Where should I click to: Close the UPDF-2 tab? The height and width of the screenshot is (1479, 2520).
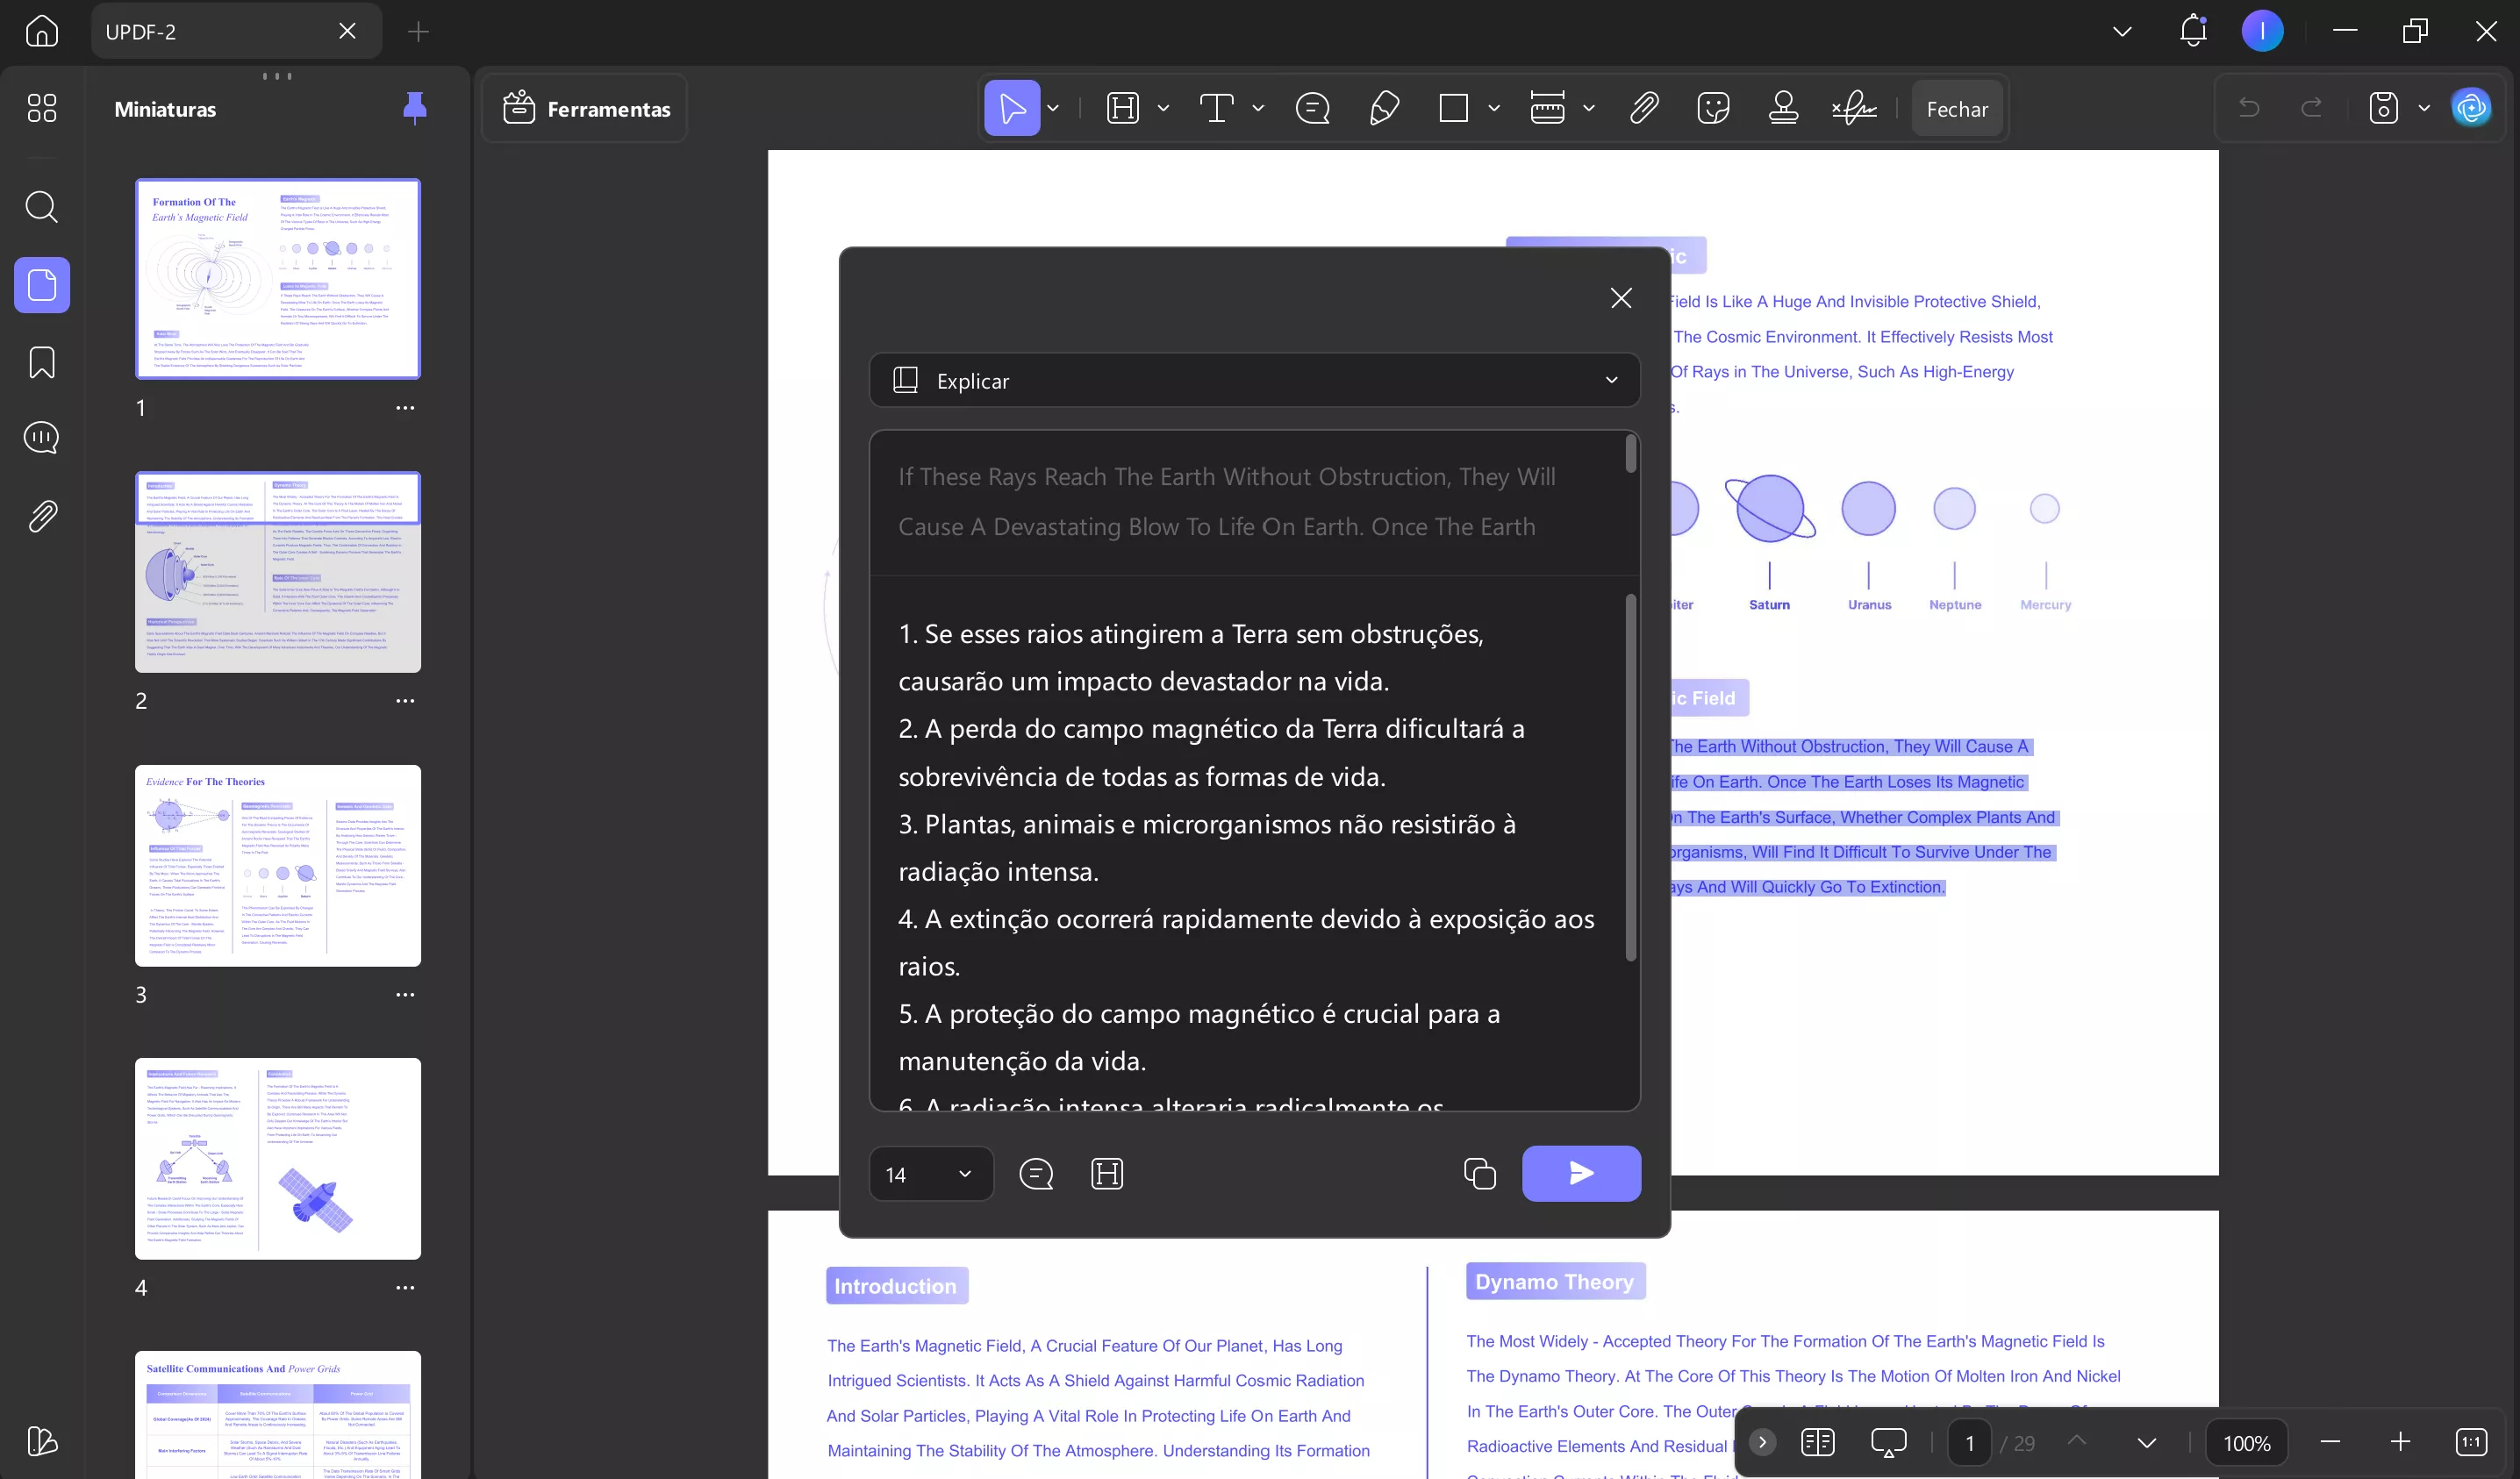pos(347,31)
